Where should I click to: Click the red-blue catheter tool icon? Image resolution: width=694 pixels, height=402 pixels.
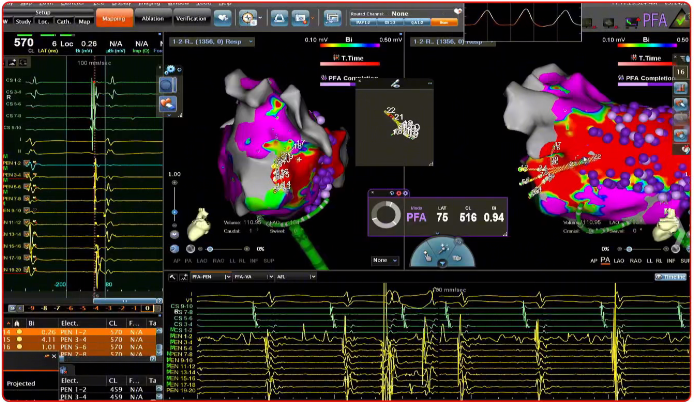pyautogui.click(x=169, y=103)
